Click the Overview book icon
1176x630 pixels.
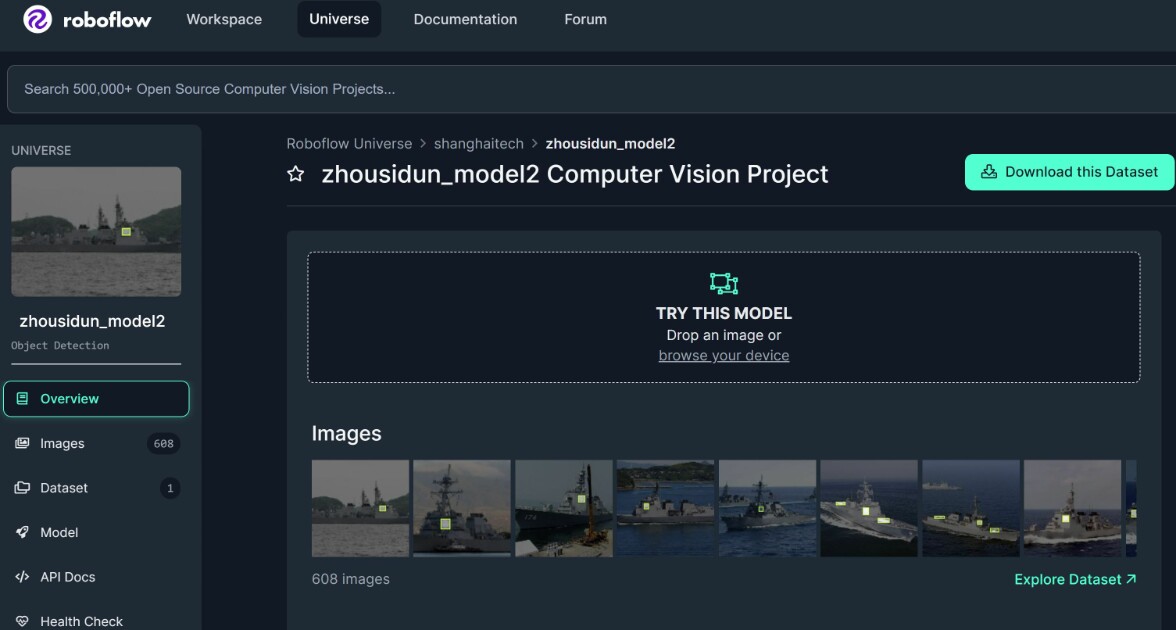(x=22, y=398)
